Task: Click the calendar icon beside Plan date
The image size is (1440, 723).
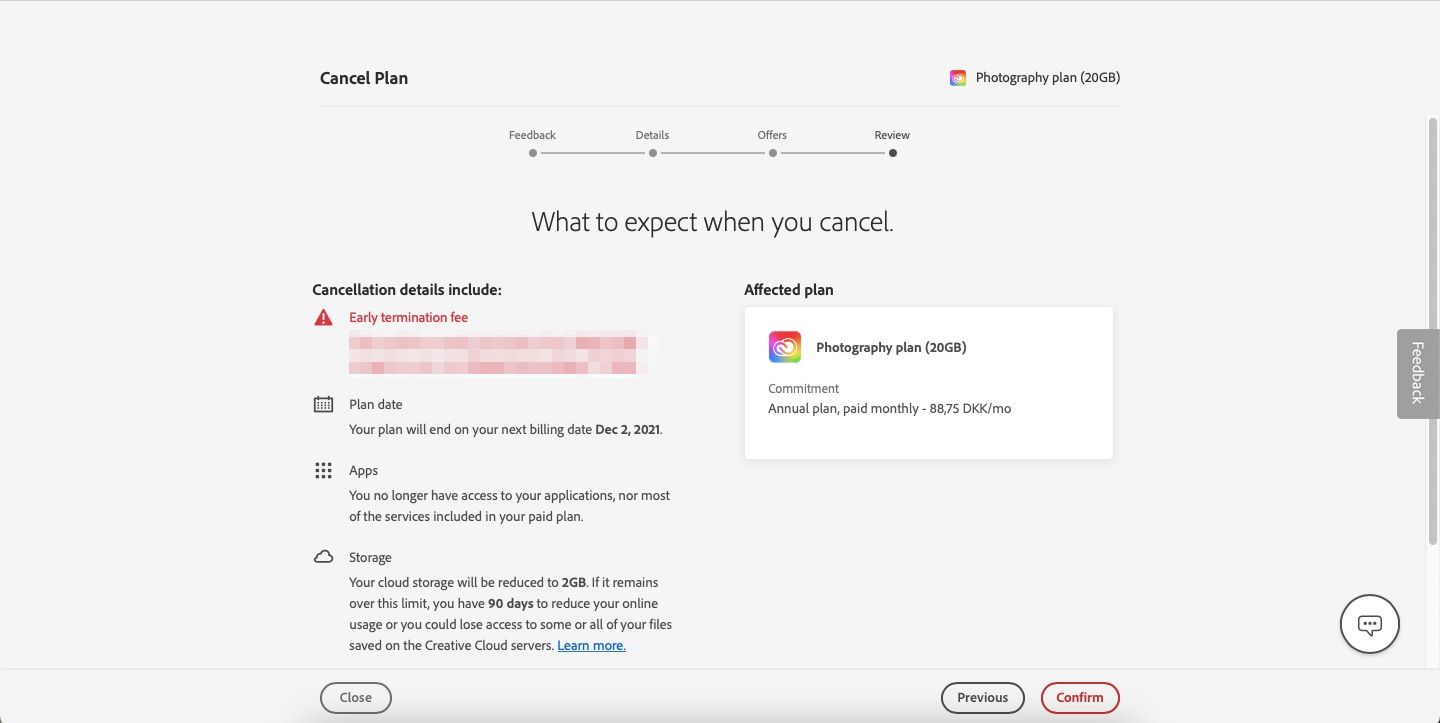Action: [323, 404]
